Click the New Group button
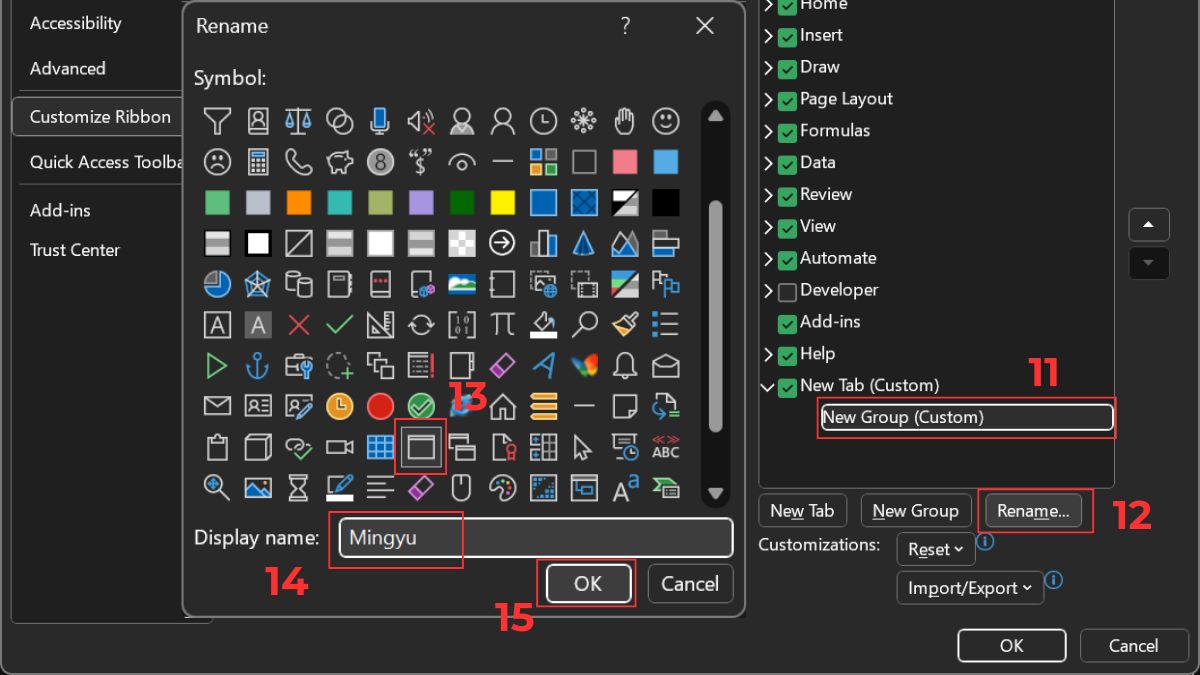This screenshot has height=675, width=1200. coord(916,510)
